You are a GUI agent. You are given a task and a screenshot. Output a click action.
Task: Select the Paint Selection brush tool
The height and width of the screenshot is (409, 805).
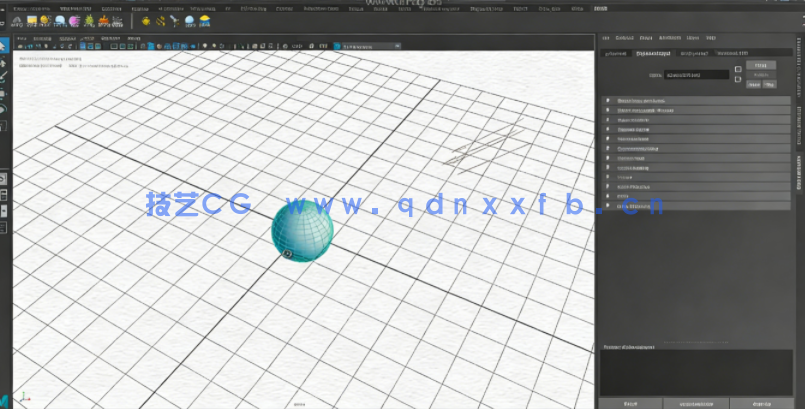pos(4,76)
